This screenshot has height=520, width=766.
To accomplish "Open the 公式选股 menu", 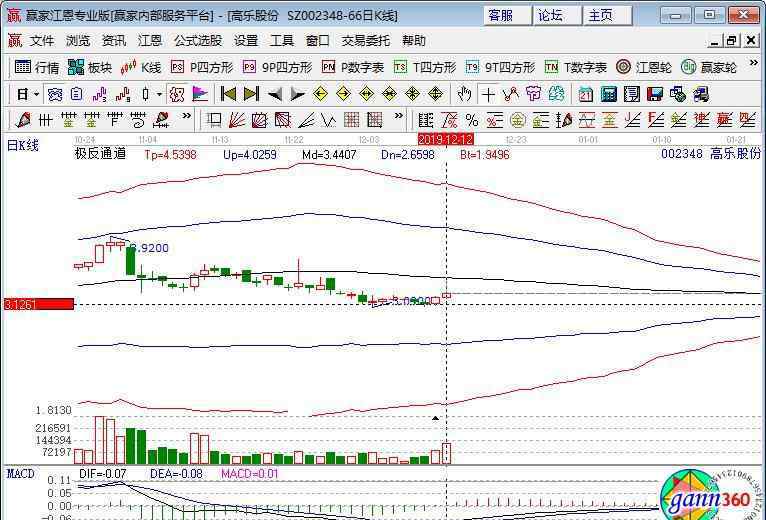I will [x=198, y=41].
